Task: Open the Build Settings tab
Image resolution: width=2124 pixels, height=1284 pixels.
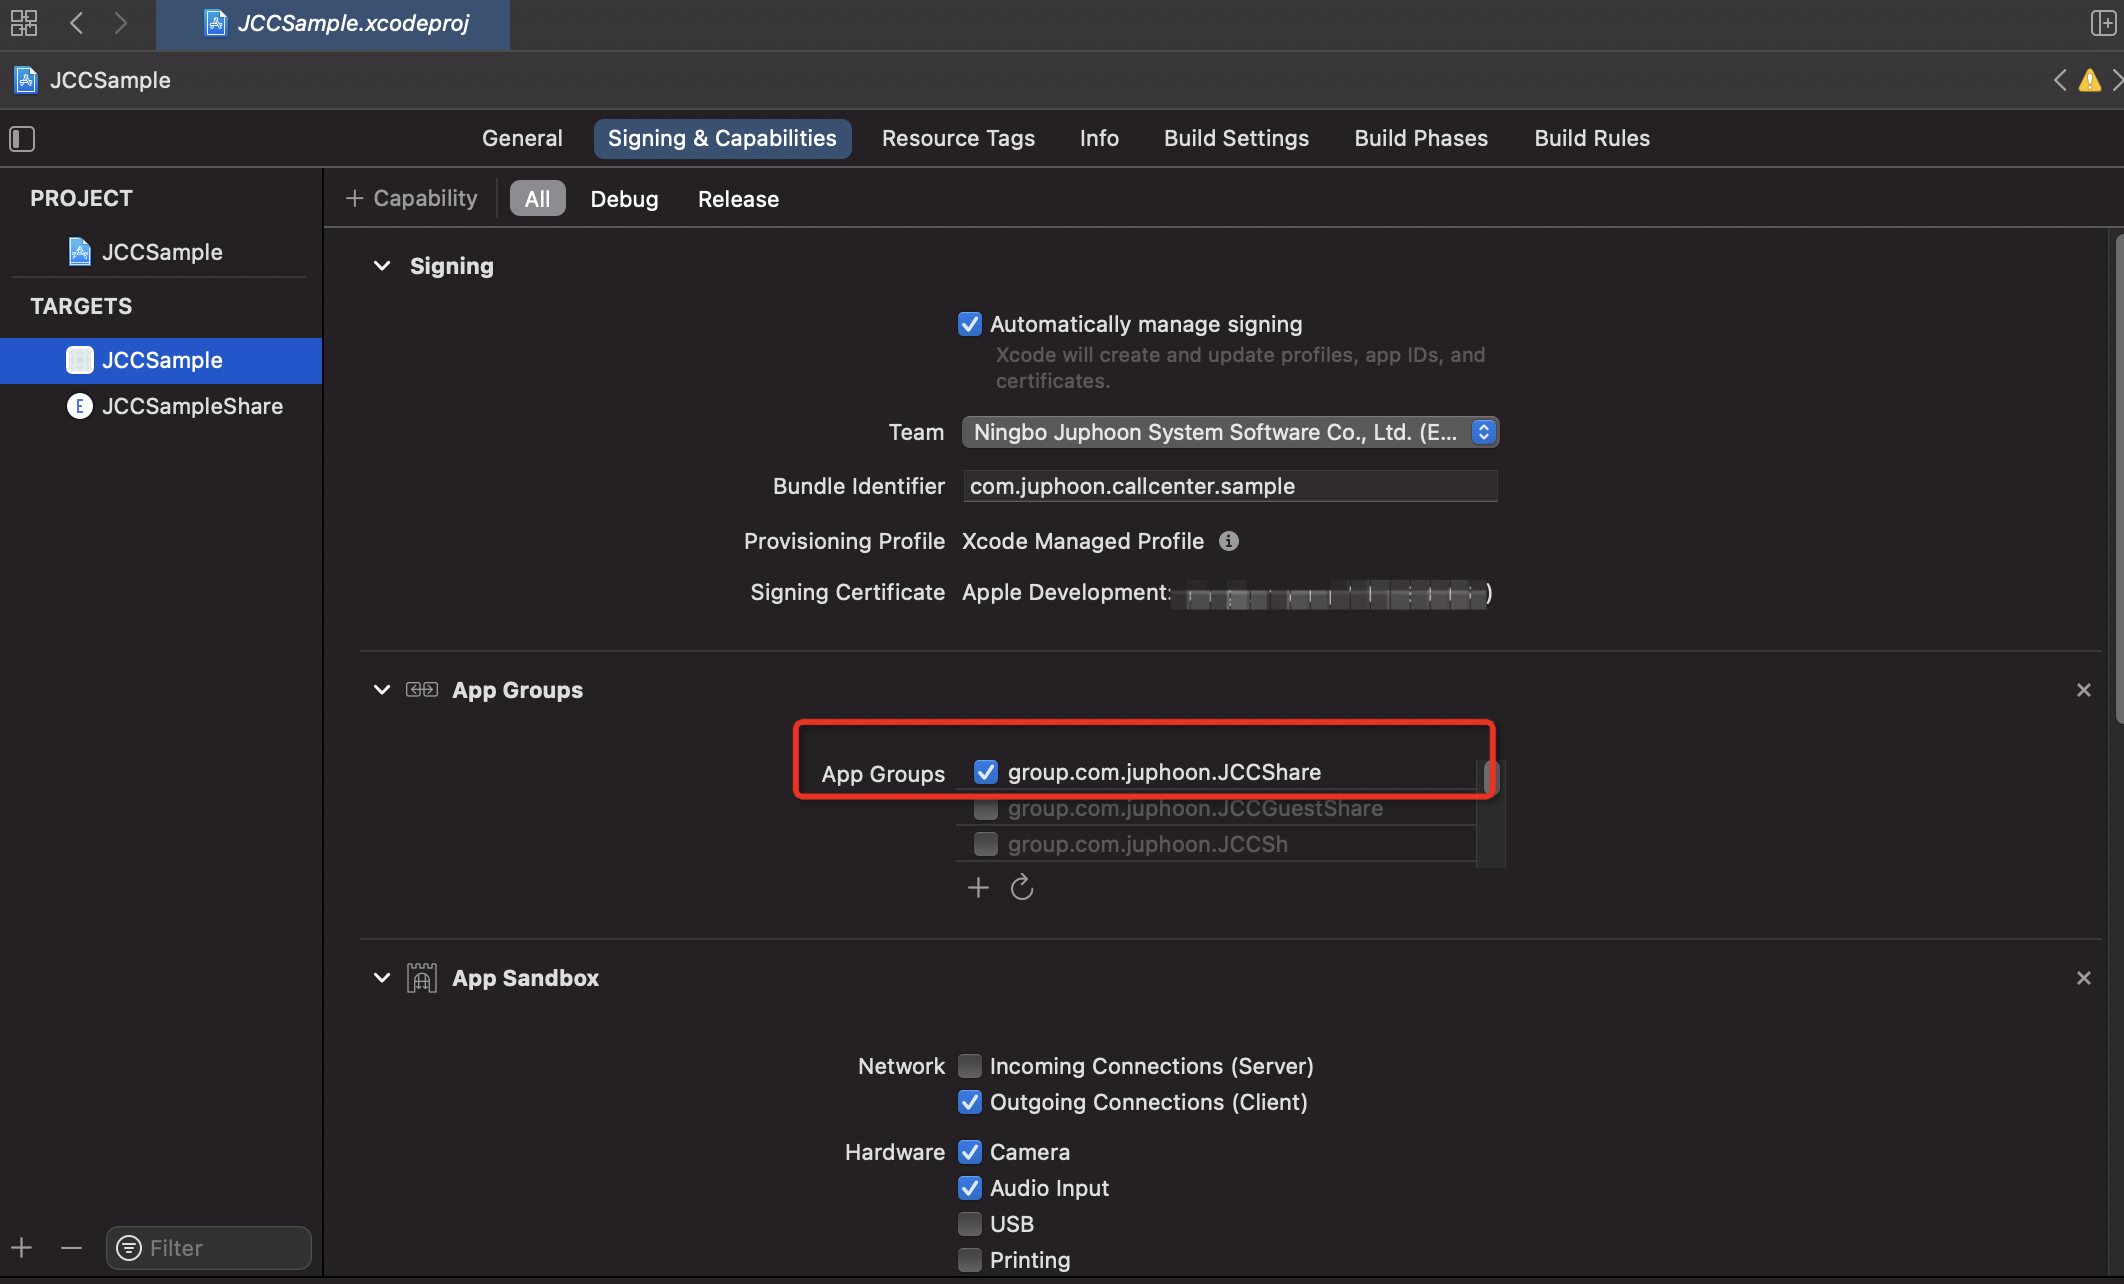Action: pos(1236,138)
